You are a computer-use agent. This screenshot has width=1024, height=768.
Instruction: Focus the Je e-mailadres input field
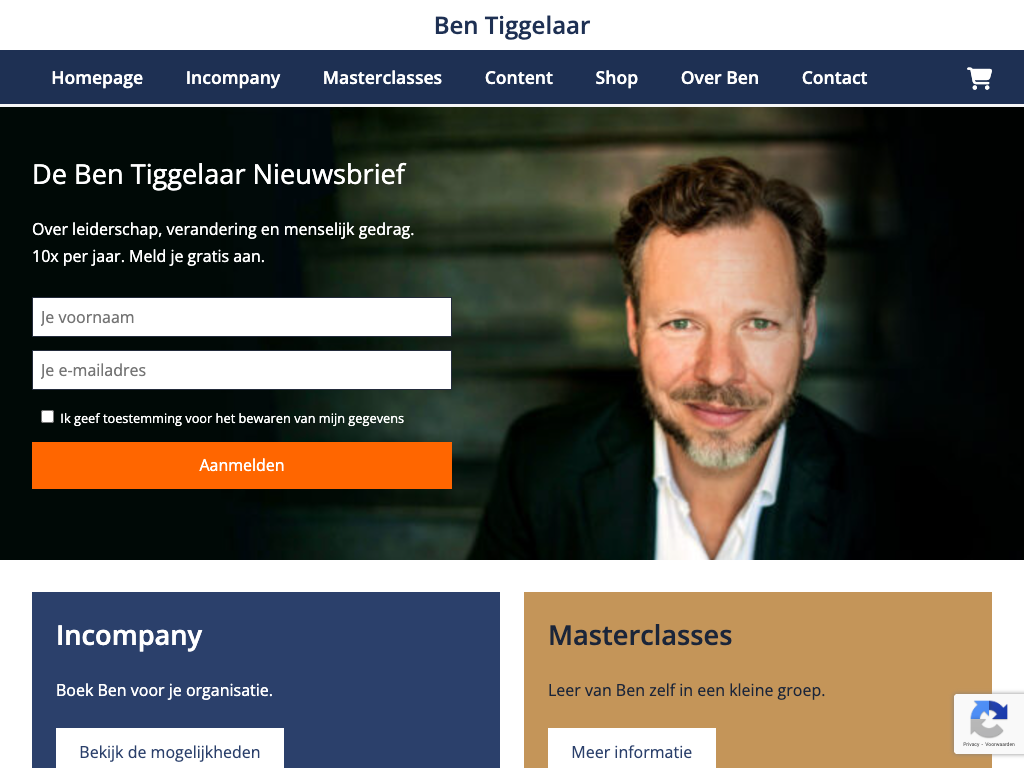coord(242,370)
